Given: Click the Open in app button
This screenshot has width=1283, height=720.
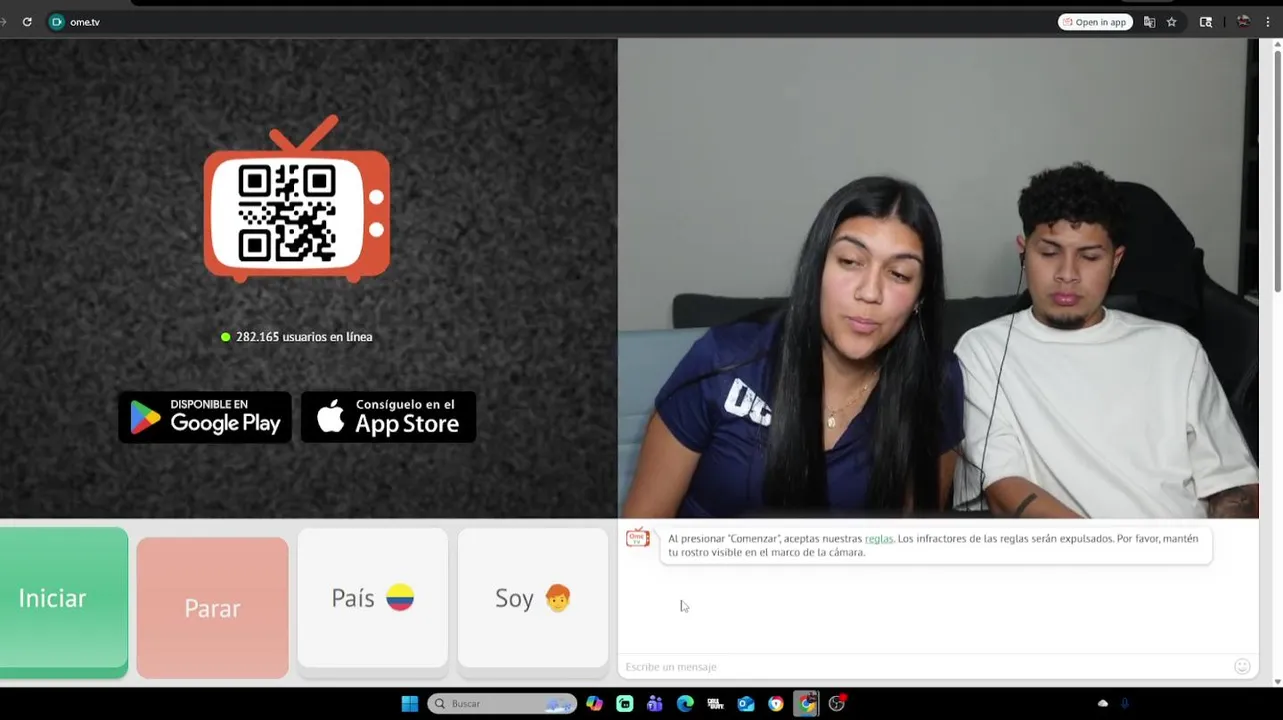Looking at the screenshot, I should pos(1095,22).
